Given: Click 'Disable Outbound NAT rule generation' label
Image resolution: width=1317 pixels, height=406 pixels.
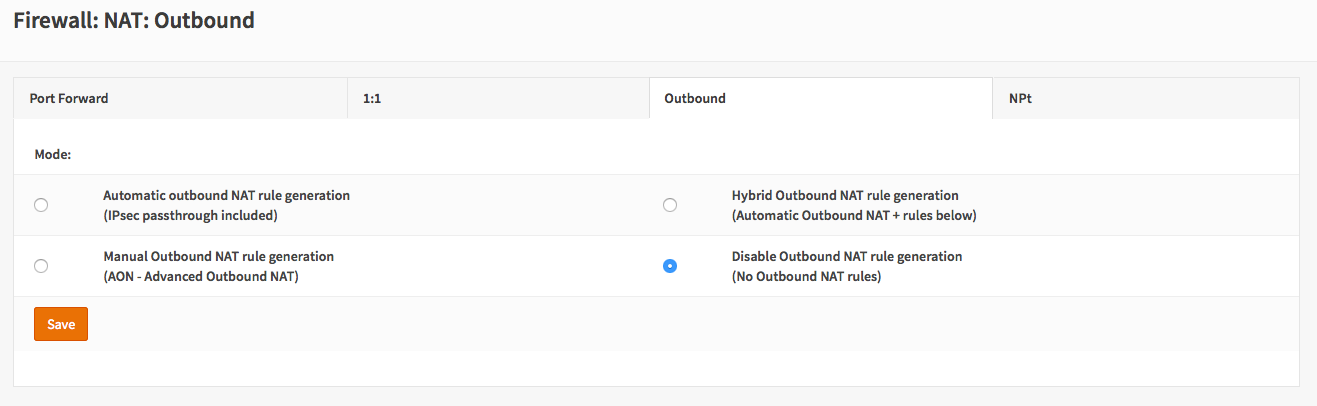Looking at the screenshot, I should [x=847, y=257].
